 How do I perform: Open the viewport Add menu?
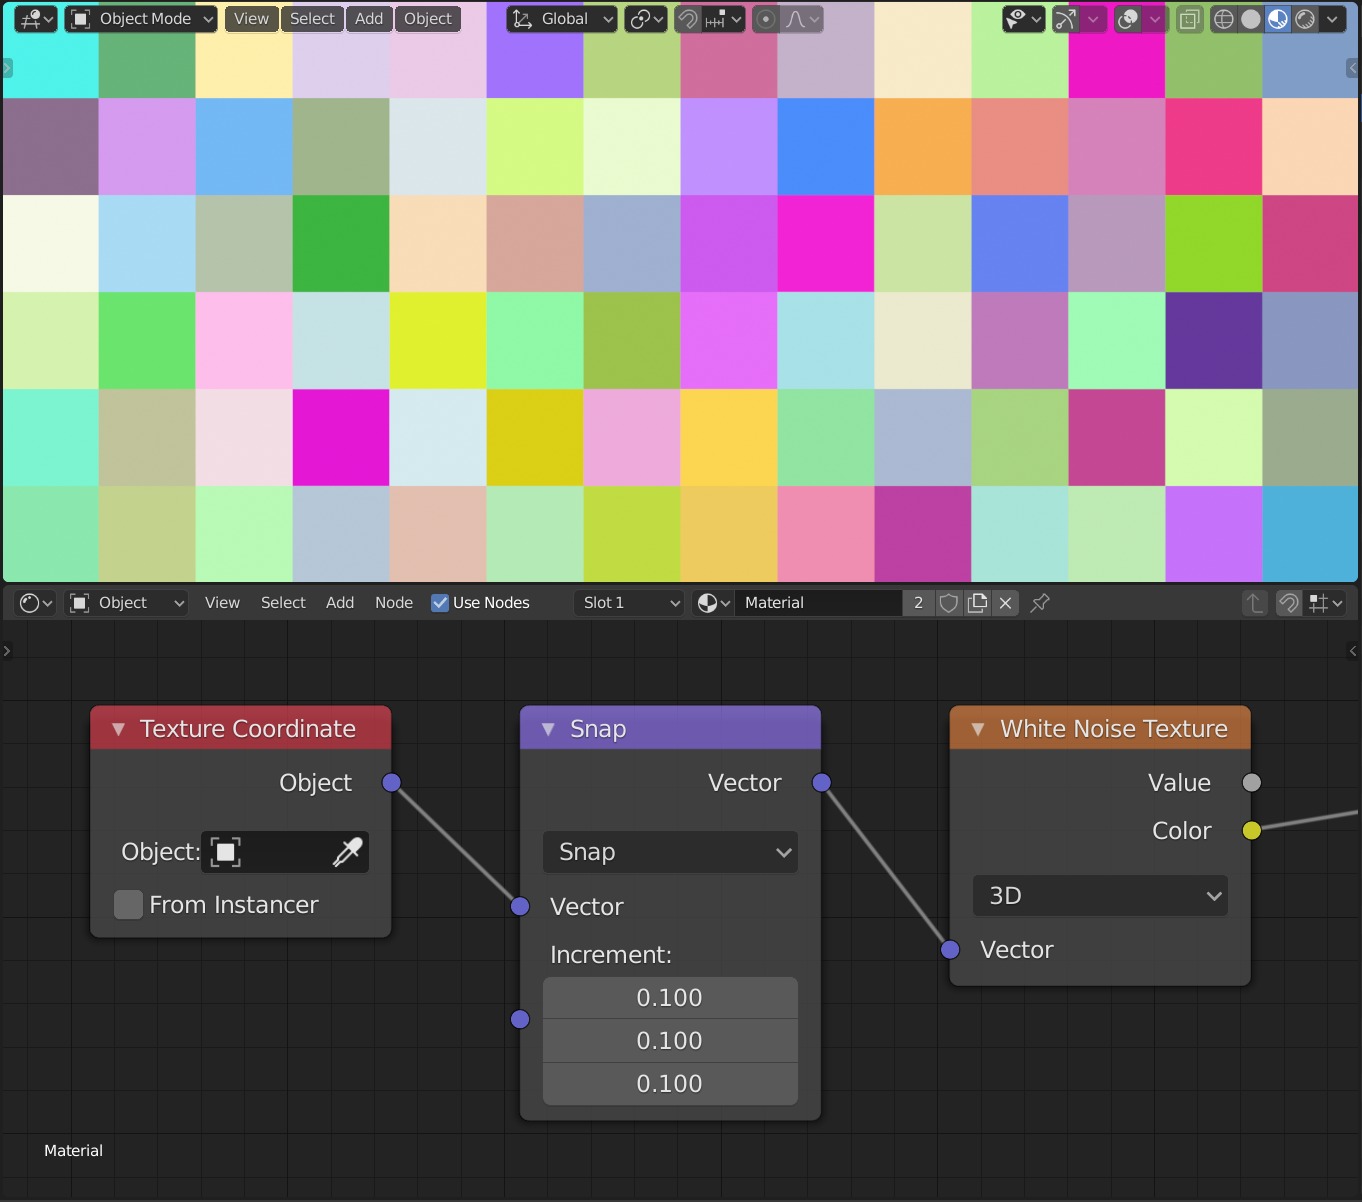tap(369, 19)
